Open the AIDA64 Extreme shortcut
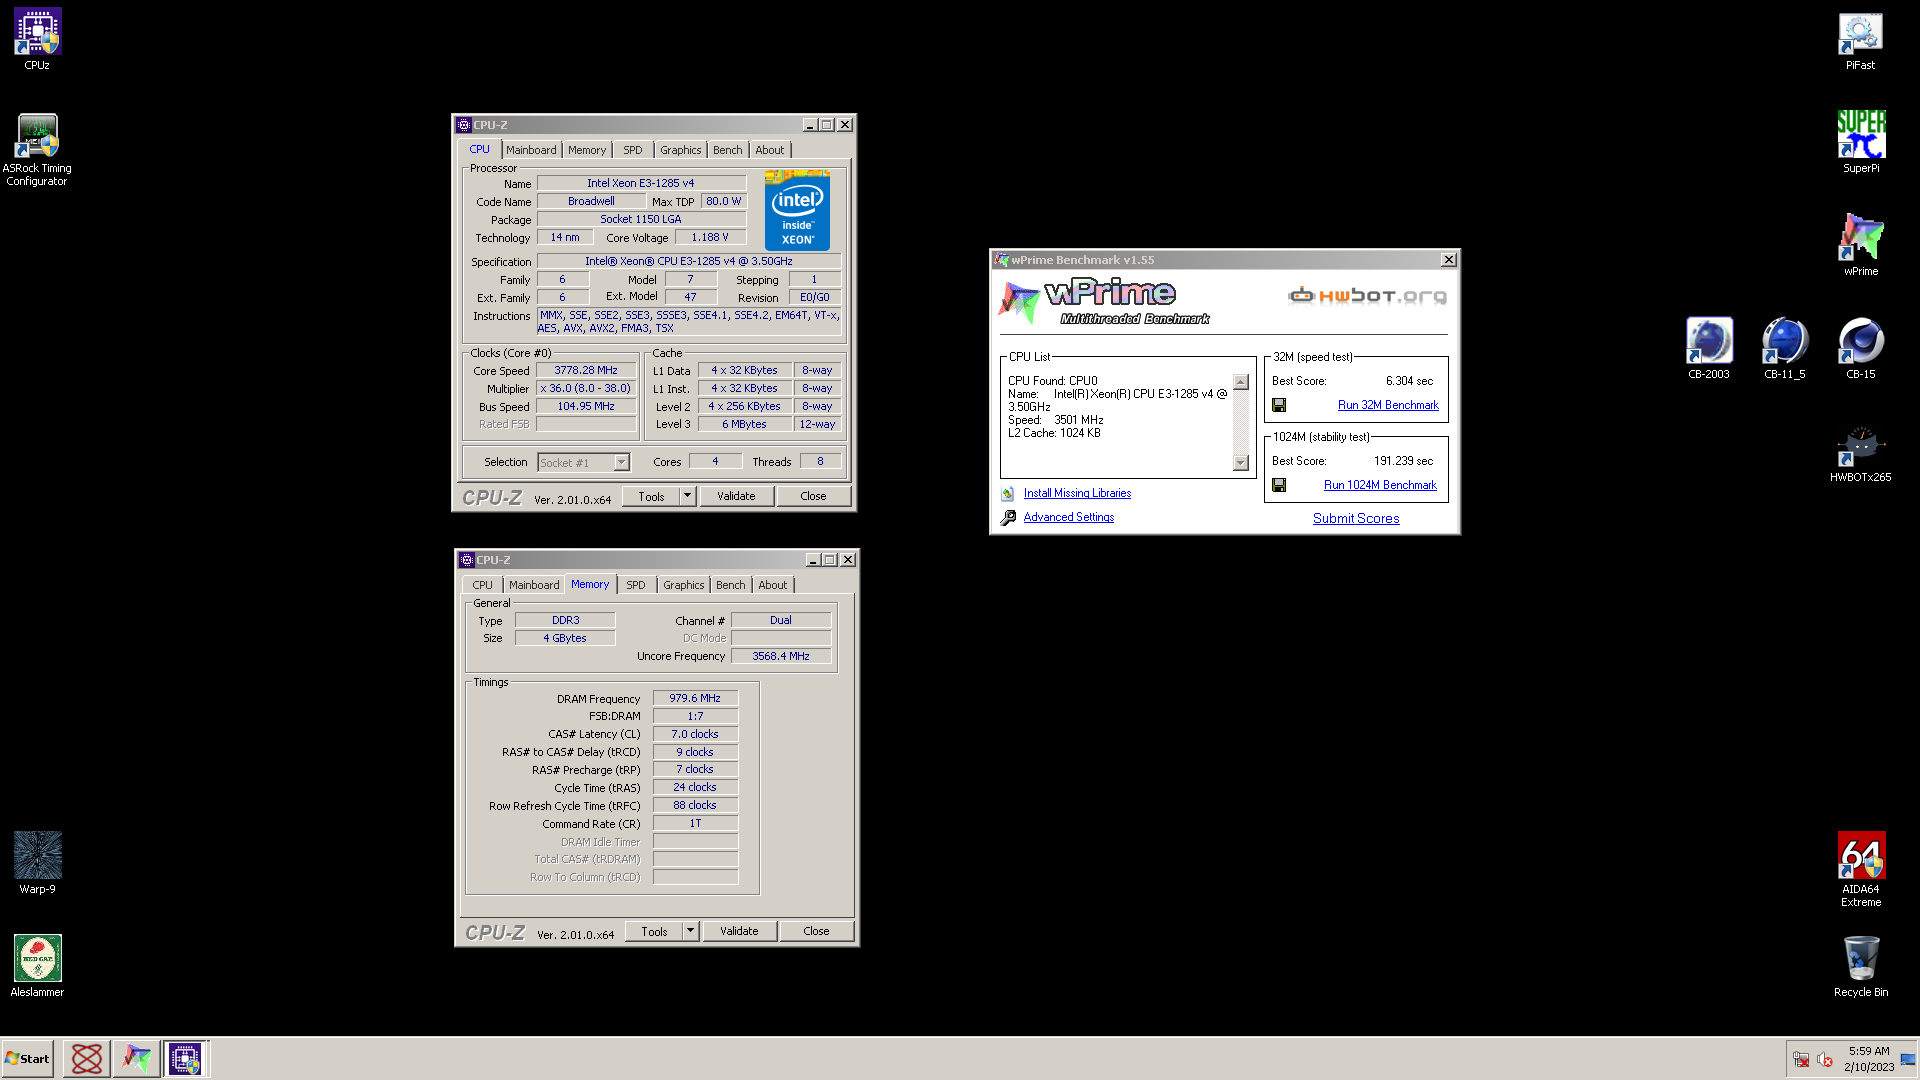The width and height of the screenshot is (1920, 1080). 1860,869
